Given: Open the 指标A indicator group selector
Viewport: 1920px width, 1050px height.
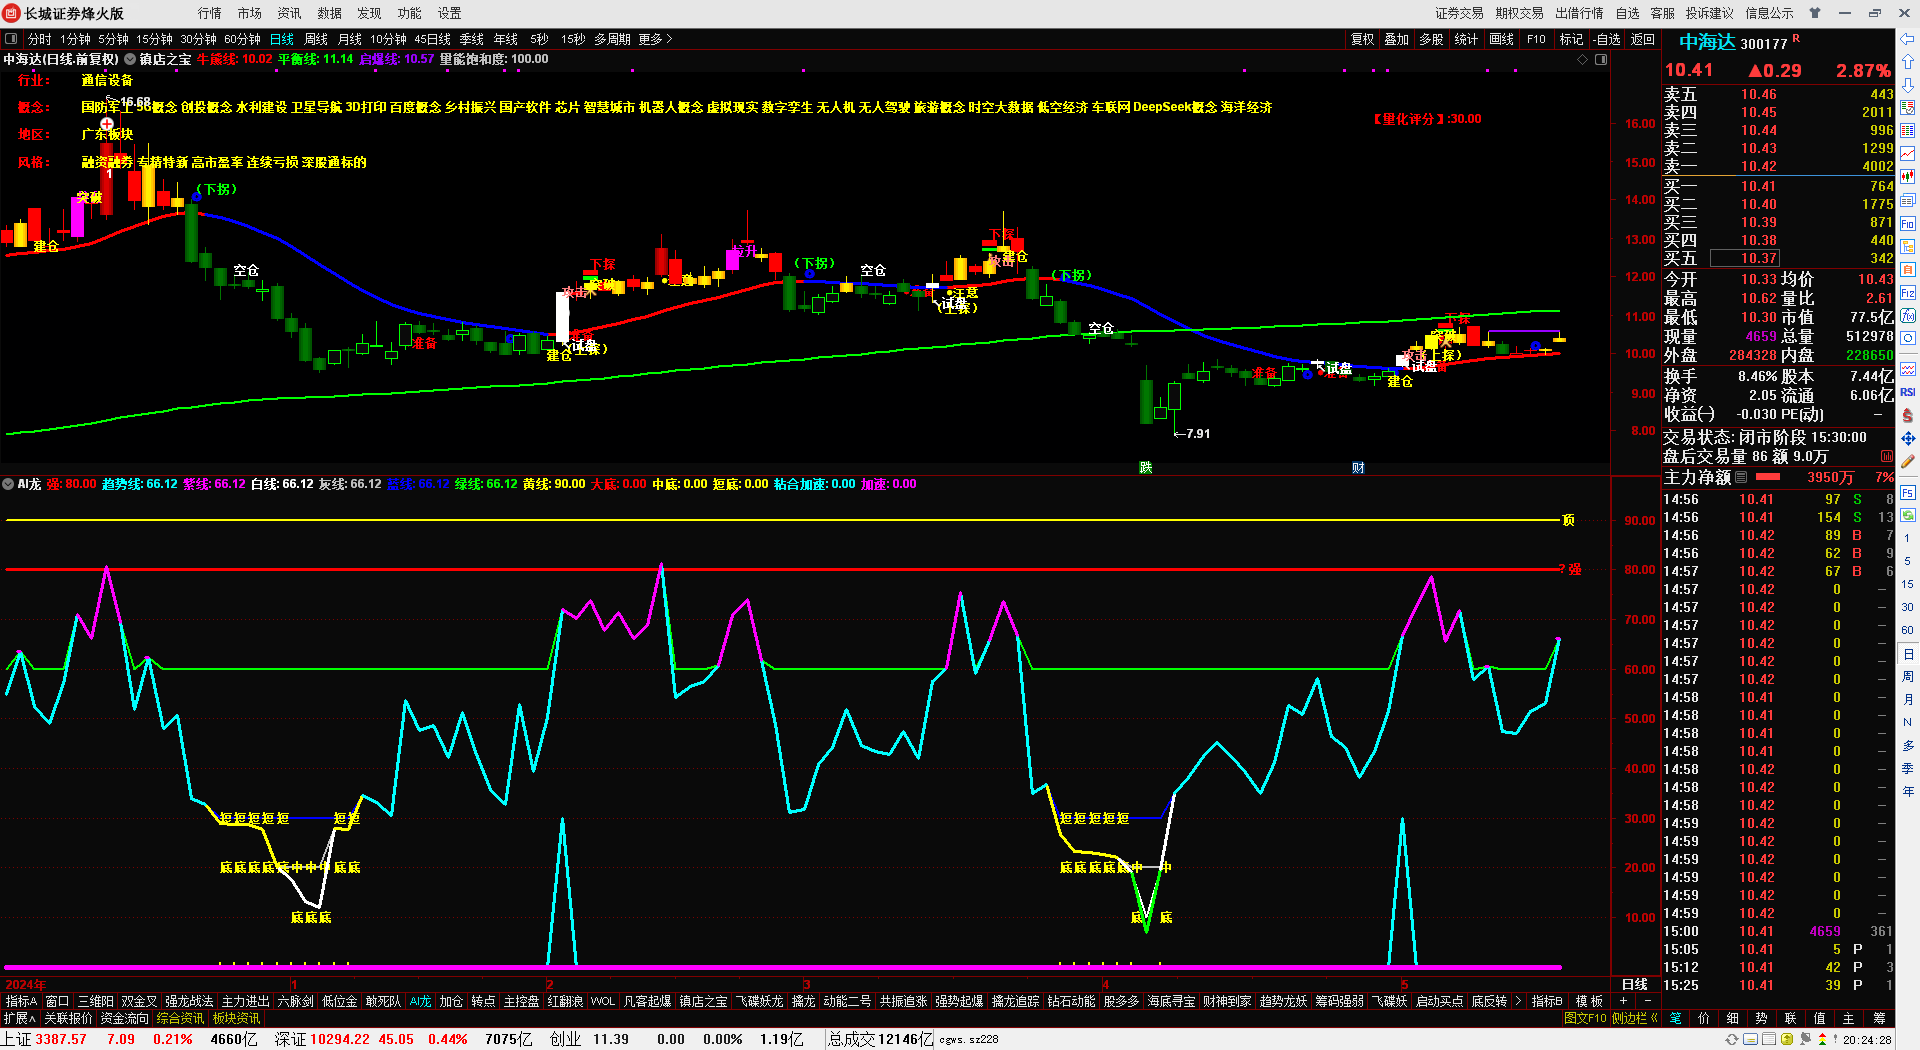Looking at the screenshot, I should pyautogui.click(x=21, y=1001).
